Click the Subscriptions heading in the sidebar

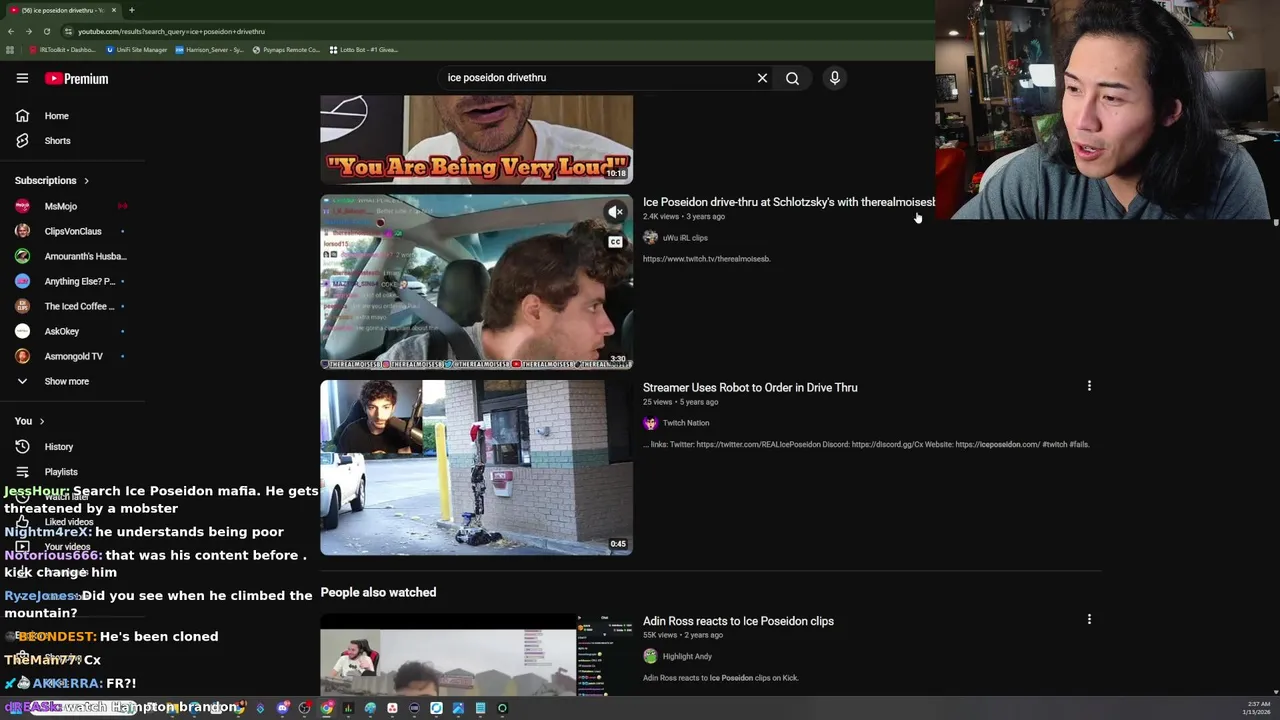(x=45, y=181)
